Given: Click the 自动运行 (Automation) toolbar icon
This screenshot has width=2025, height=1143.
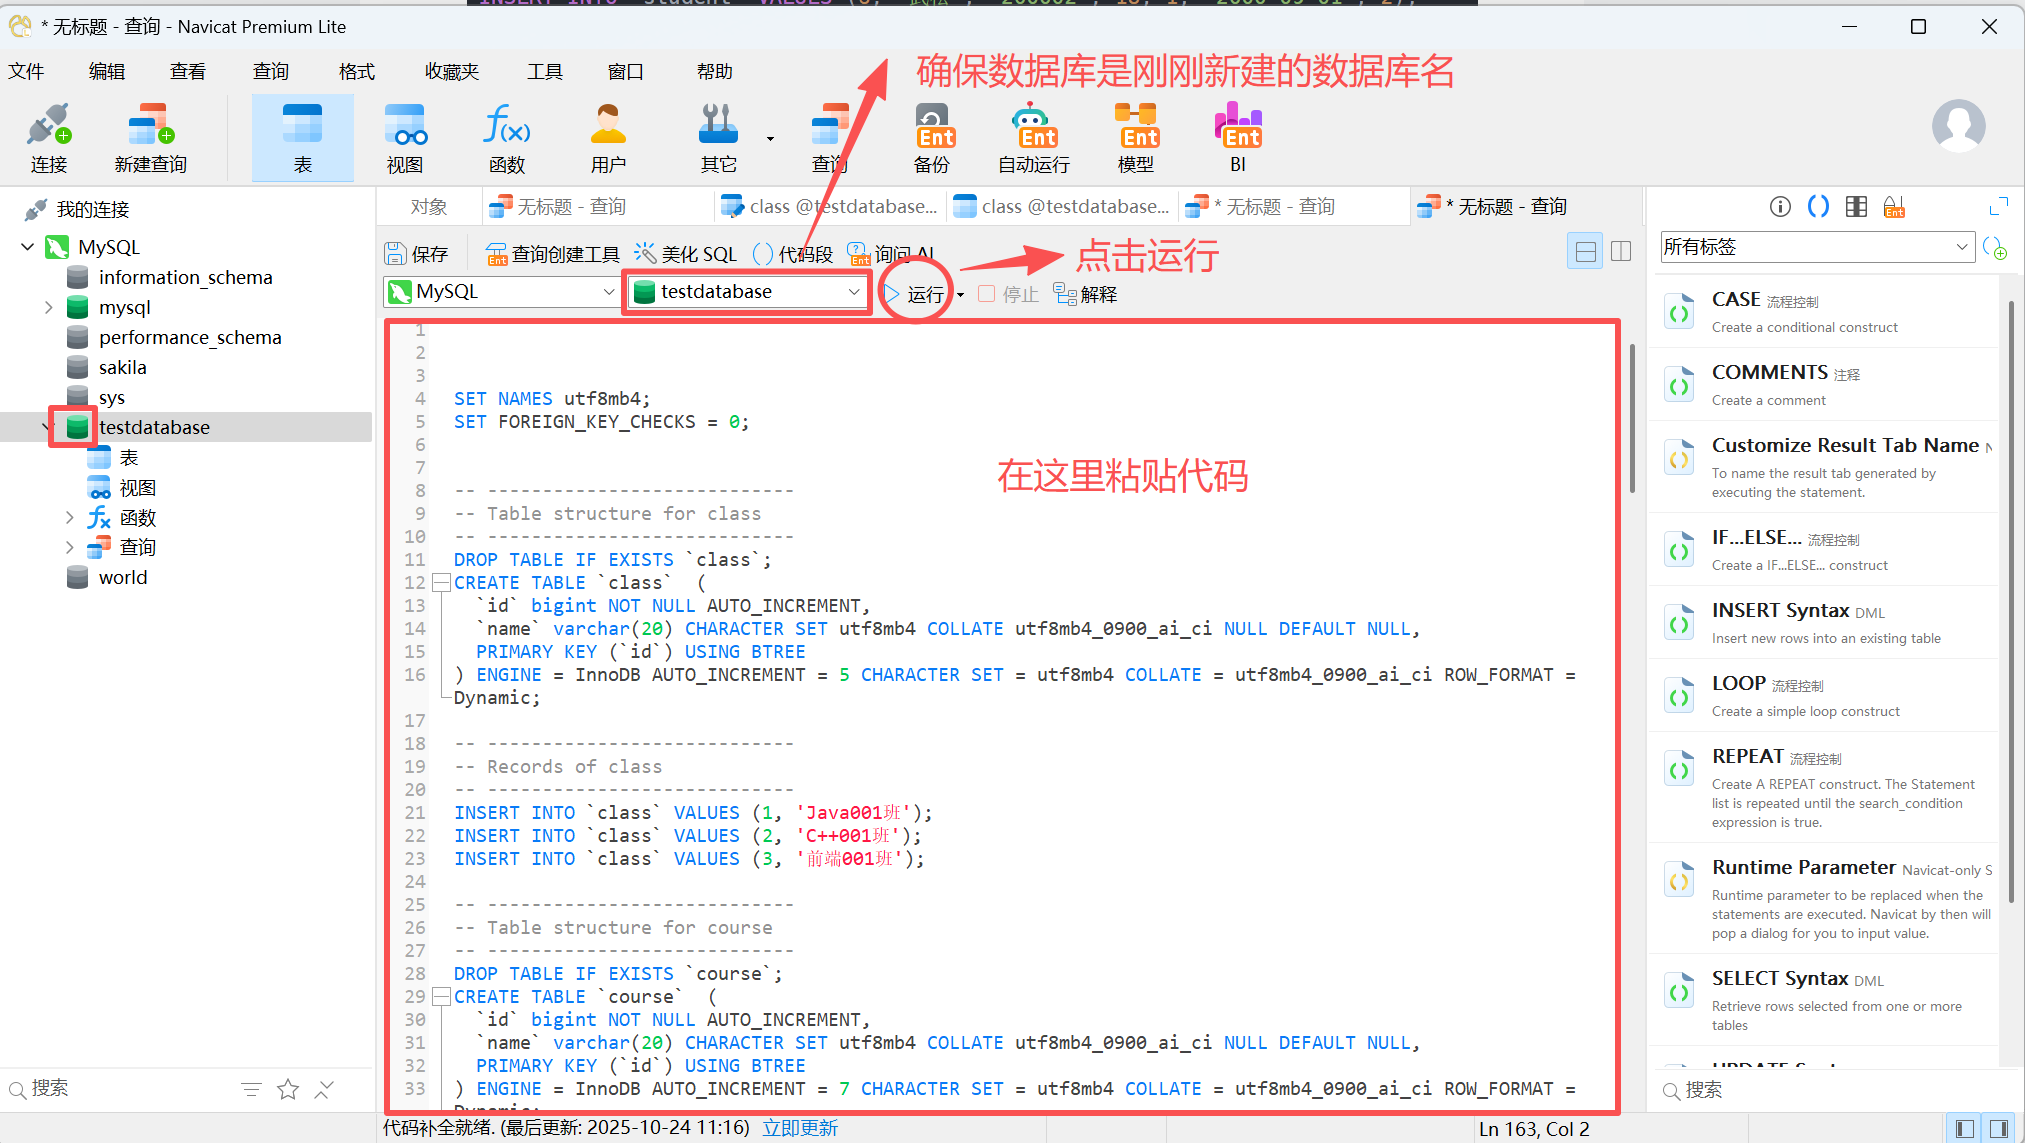Looking at the screenshot, I should [1033, 138].
